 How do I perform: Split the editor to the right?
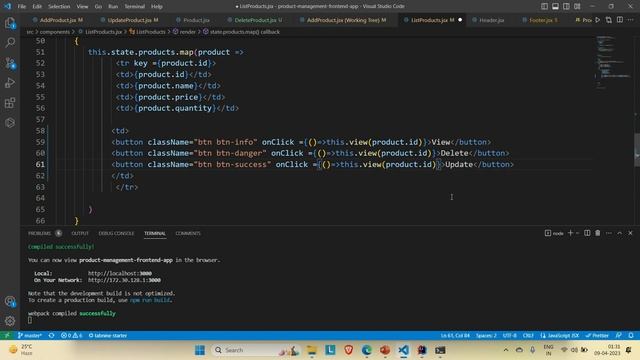coord(620,20)
